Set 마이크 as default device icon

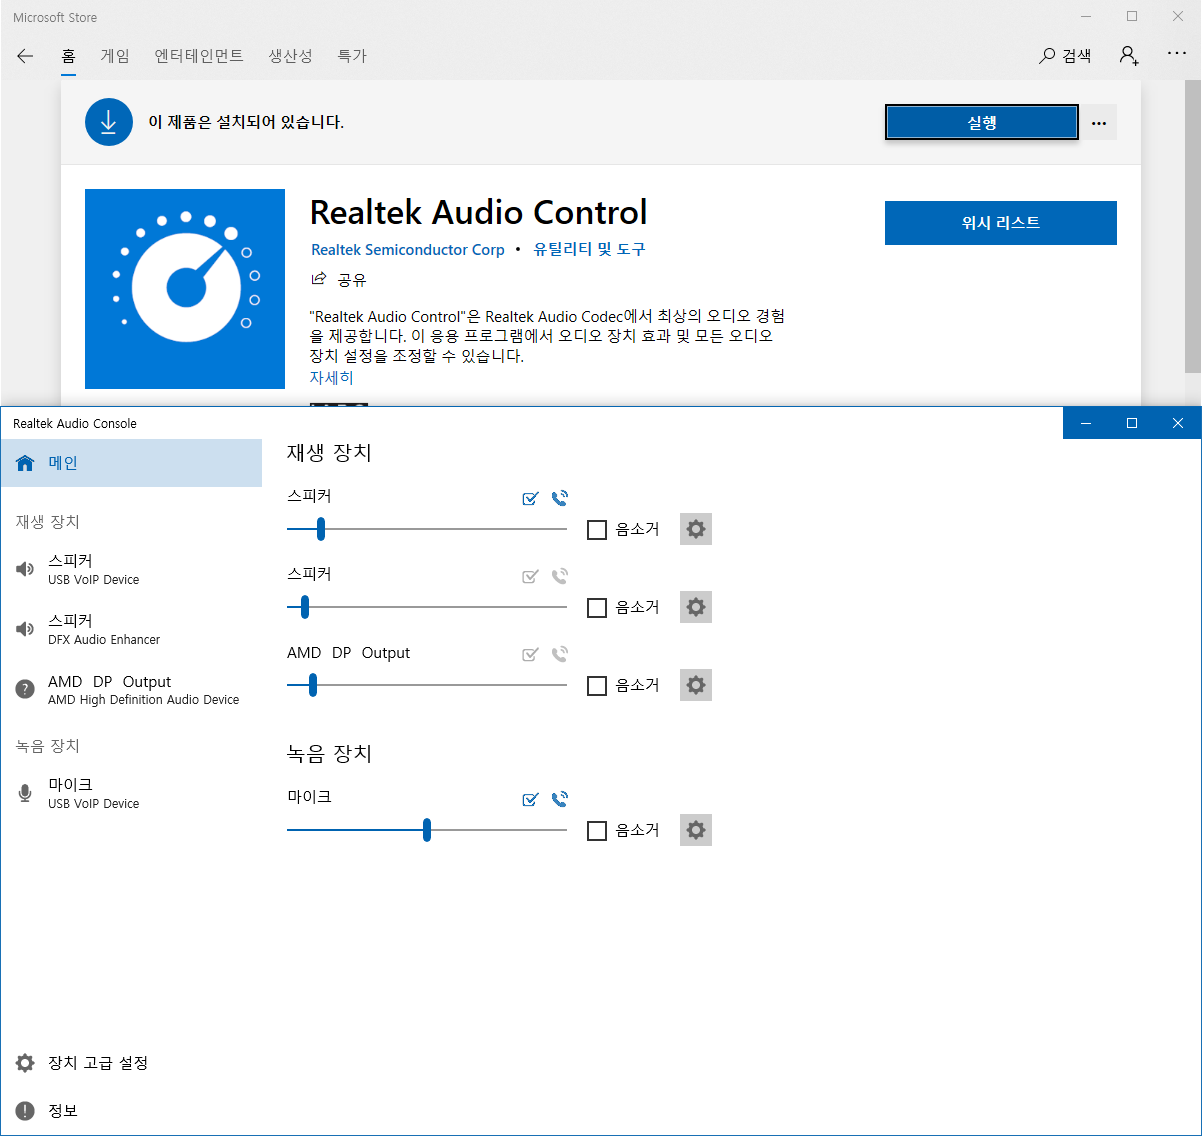[x=531, y=799]
